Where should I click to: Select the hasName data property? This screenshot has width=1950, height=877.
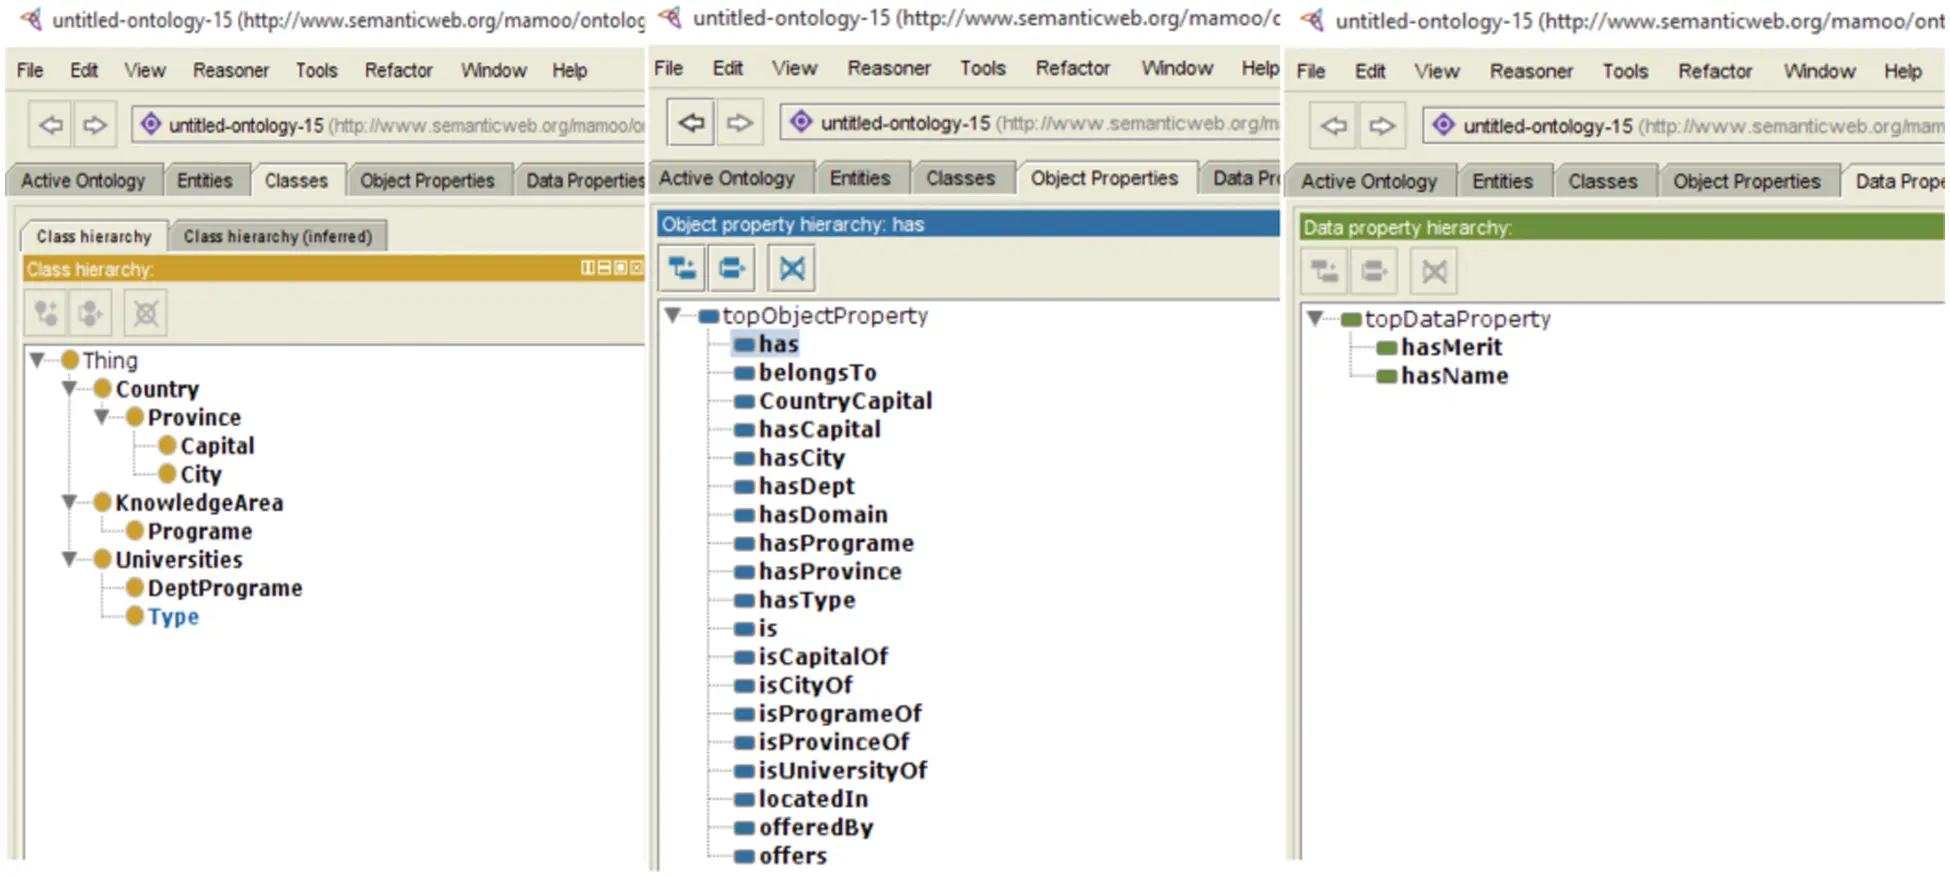click(x=1454, y=376)
